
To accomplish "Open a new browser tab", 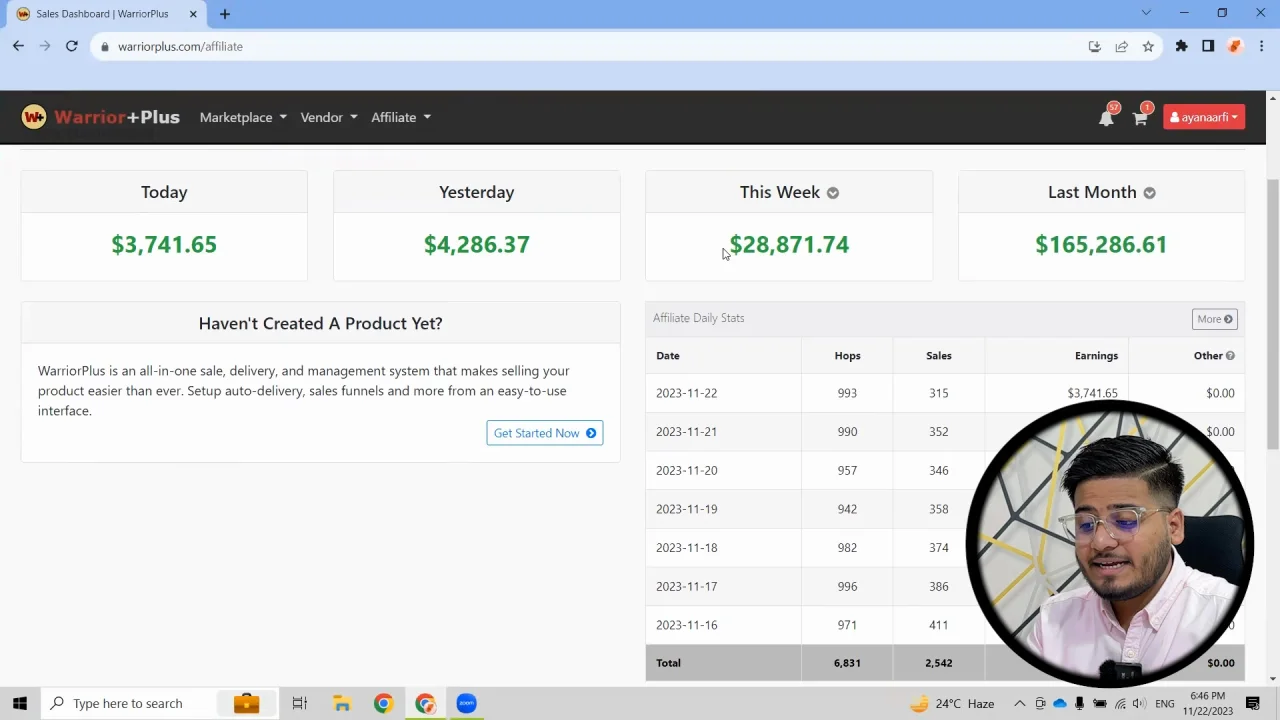I will pyautogui.click(x=225, y=14).
